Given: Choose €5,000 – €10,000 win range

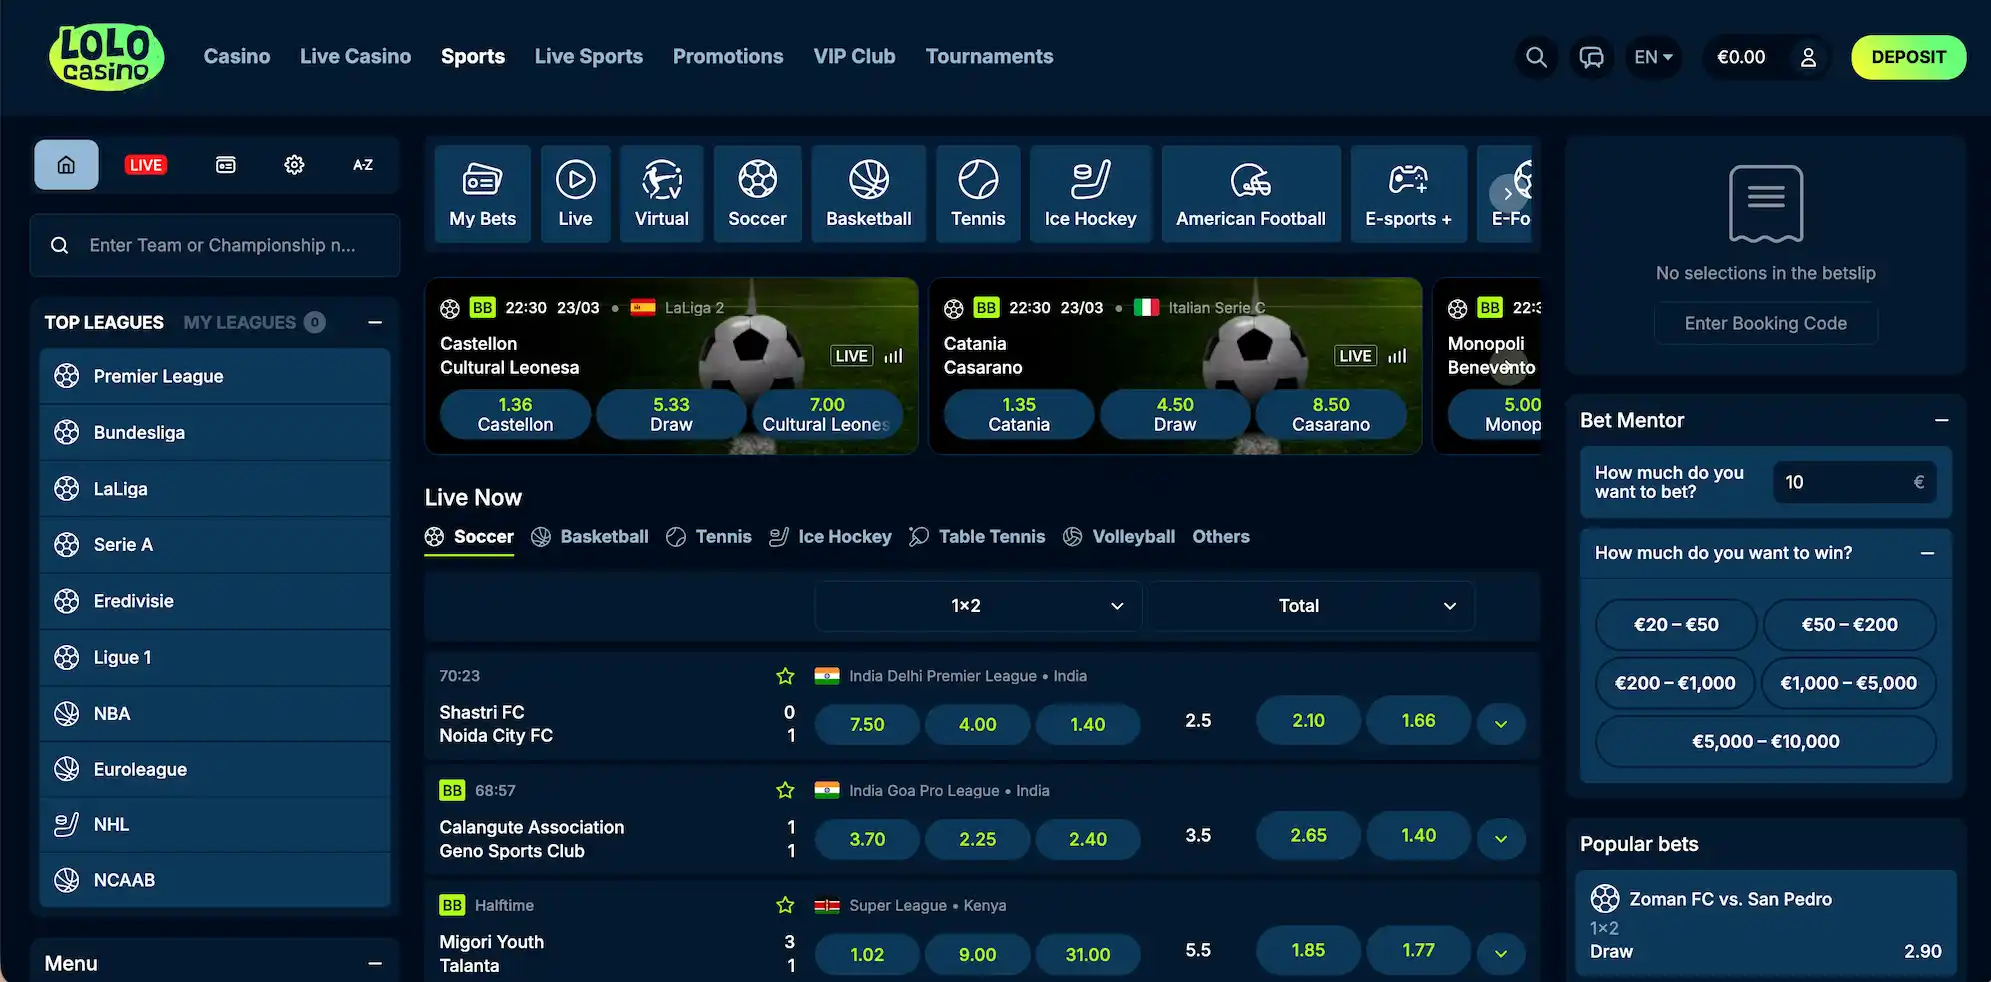Looking at the screenshot, I should (x=1765, y=742).
